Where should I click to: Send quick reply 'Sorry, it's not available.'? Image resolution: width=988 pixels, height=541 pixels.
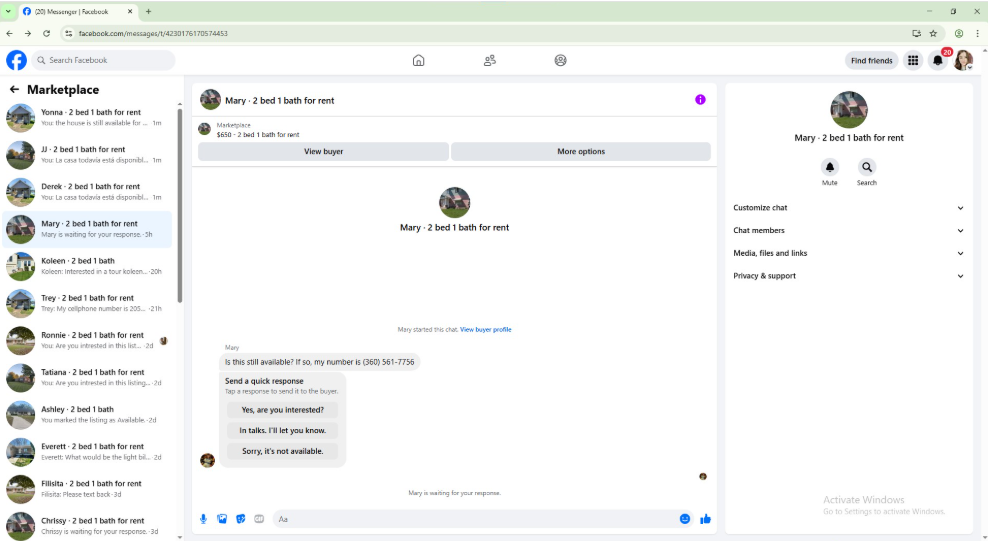[x=282, y=451]
